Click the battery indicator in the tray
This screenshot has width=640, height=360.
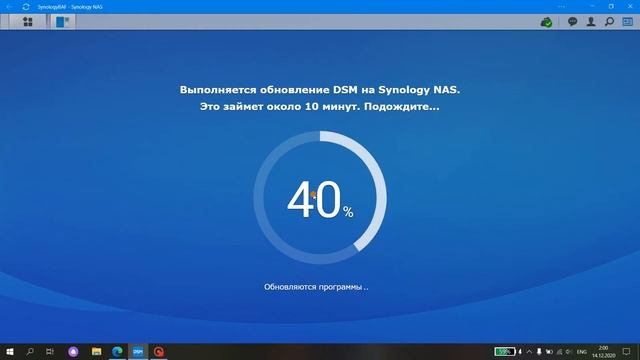coord(504,351)
